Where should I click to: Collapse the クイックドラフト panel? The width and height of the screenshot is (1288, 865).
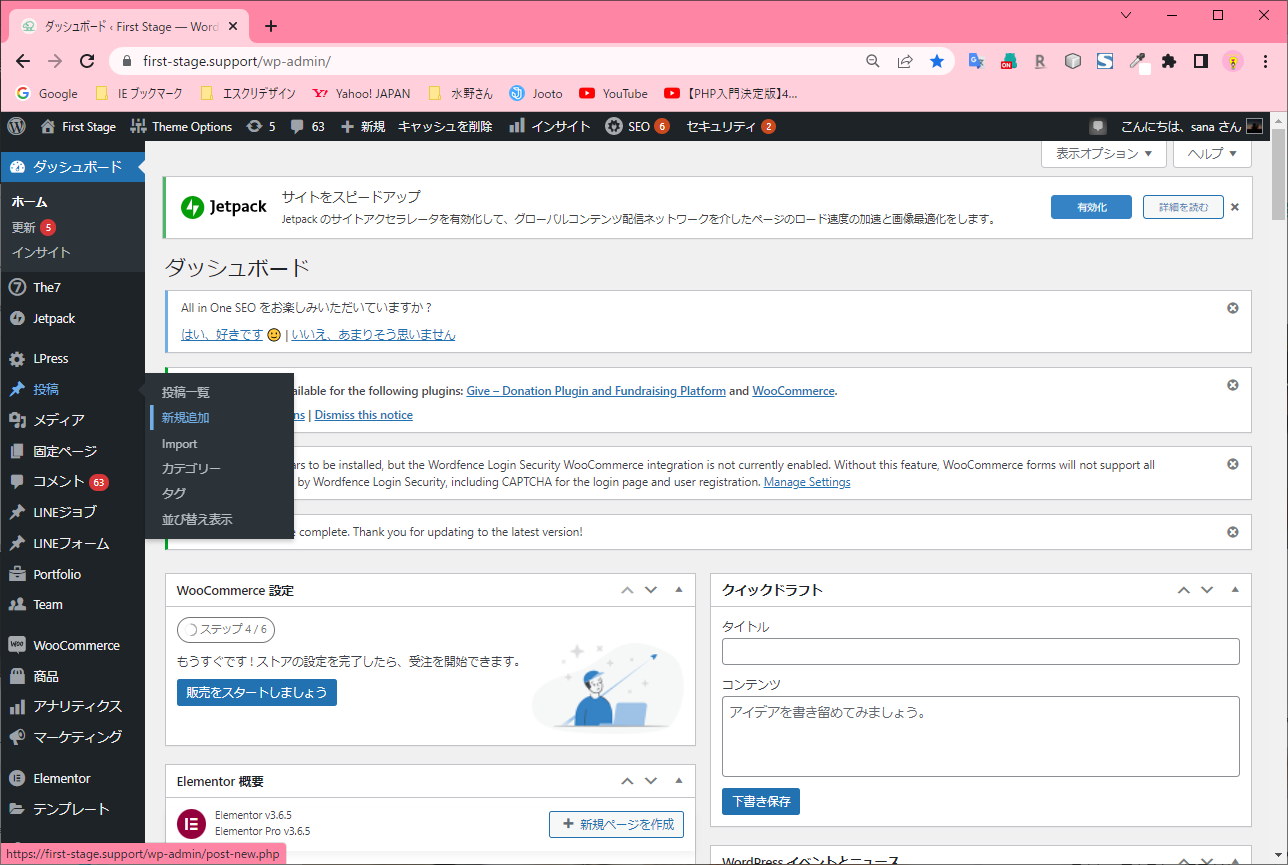1235,590
